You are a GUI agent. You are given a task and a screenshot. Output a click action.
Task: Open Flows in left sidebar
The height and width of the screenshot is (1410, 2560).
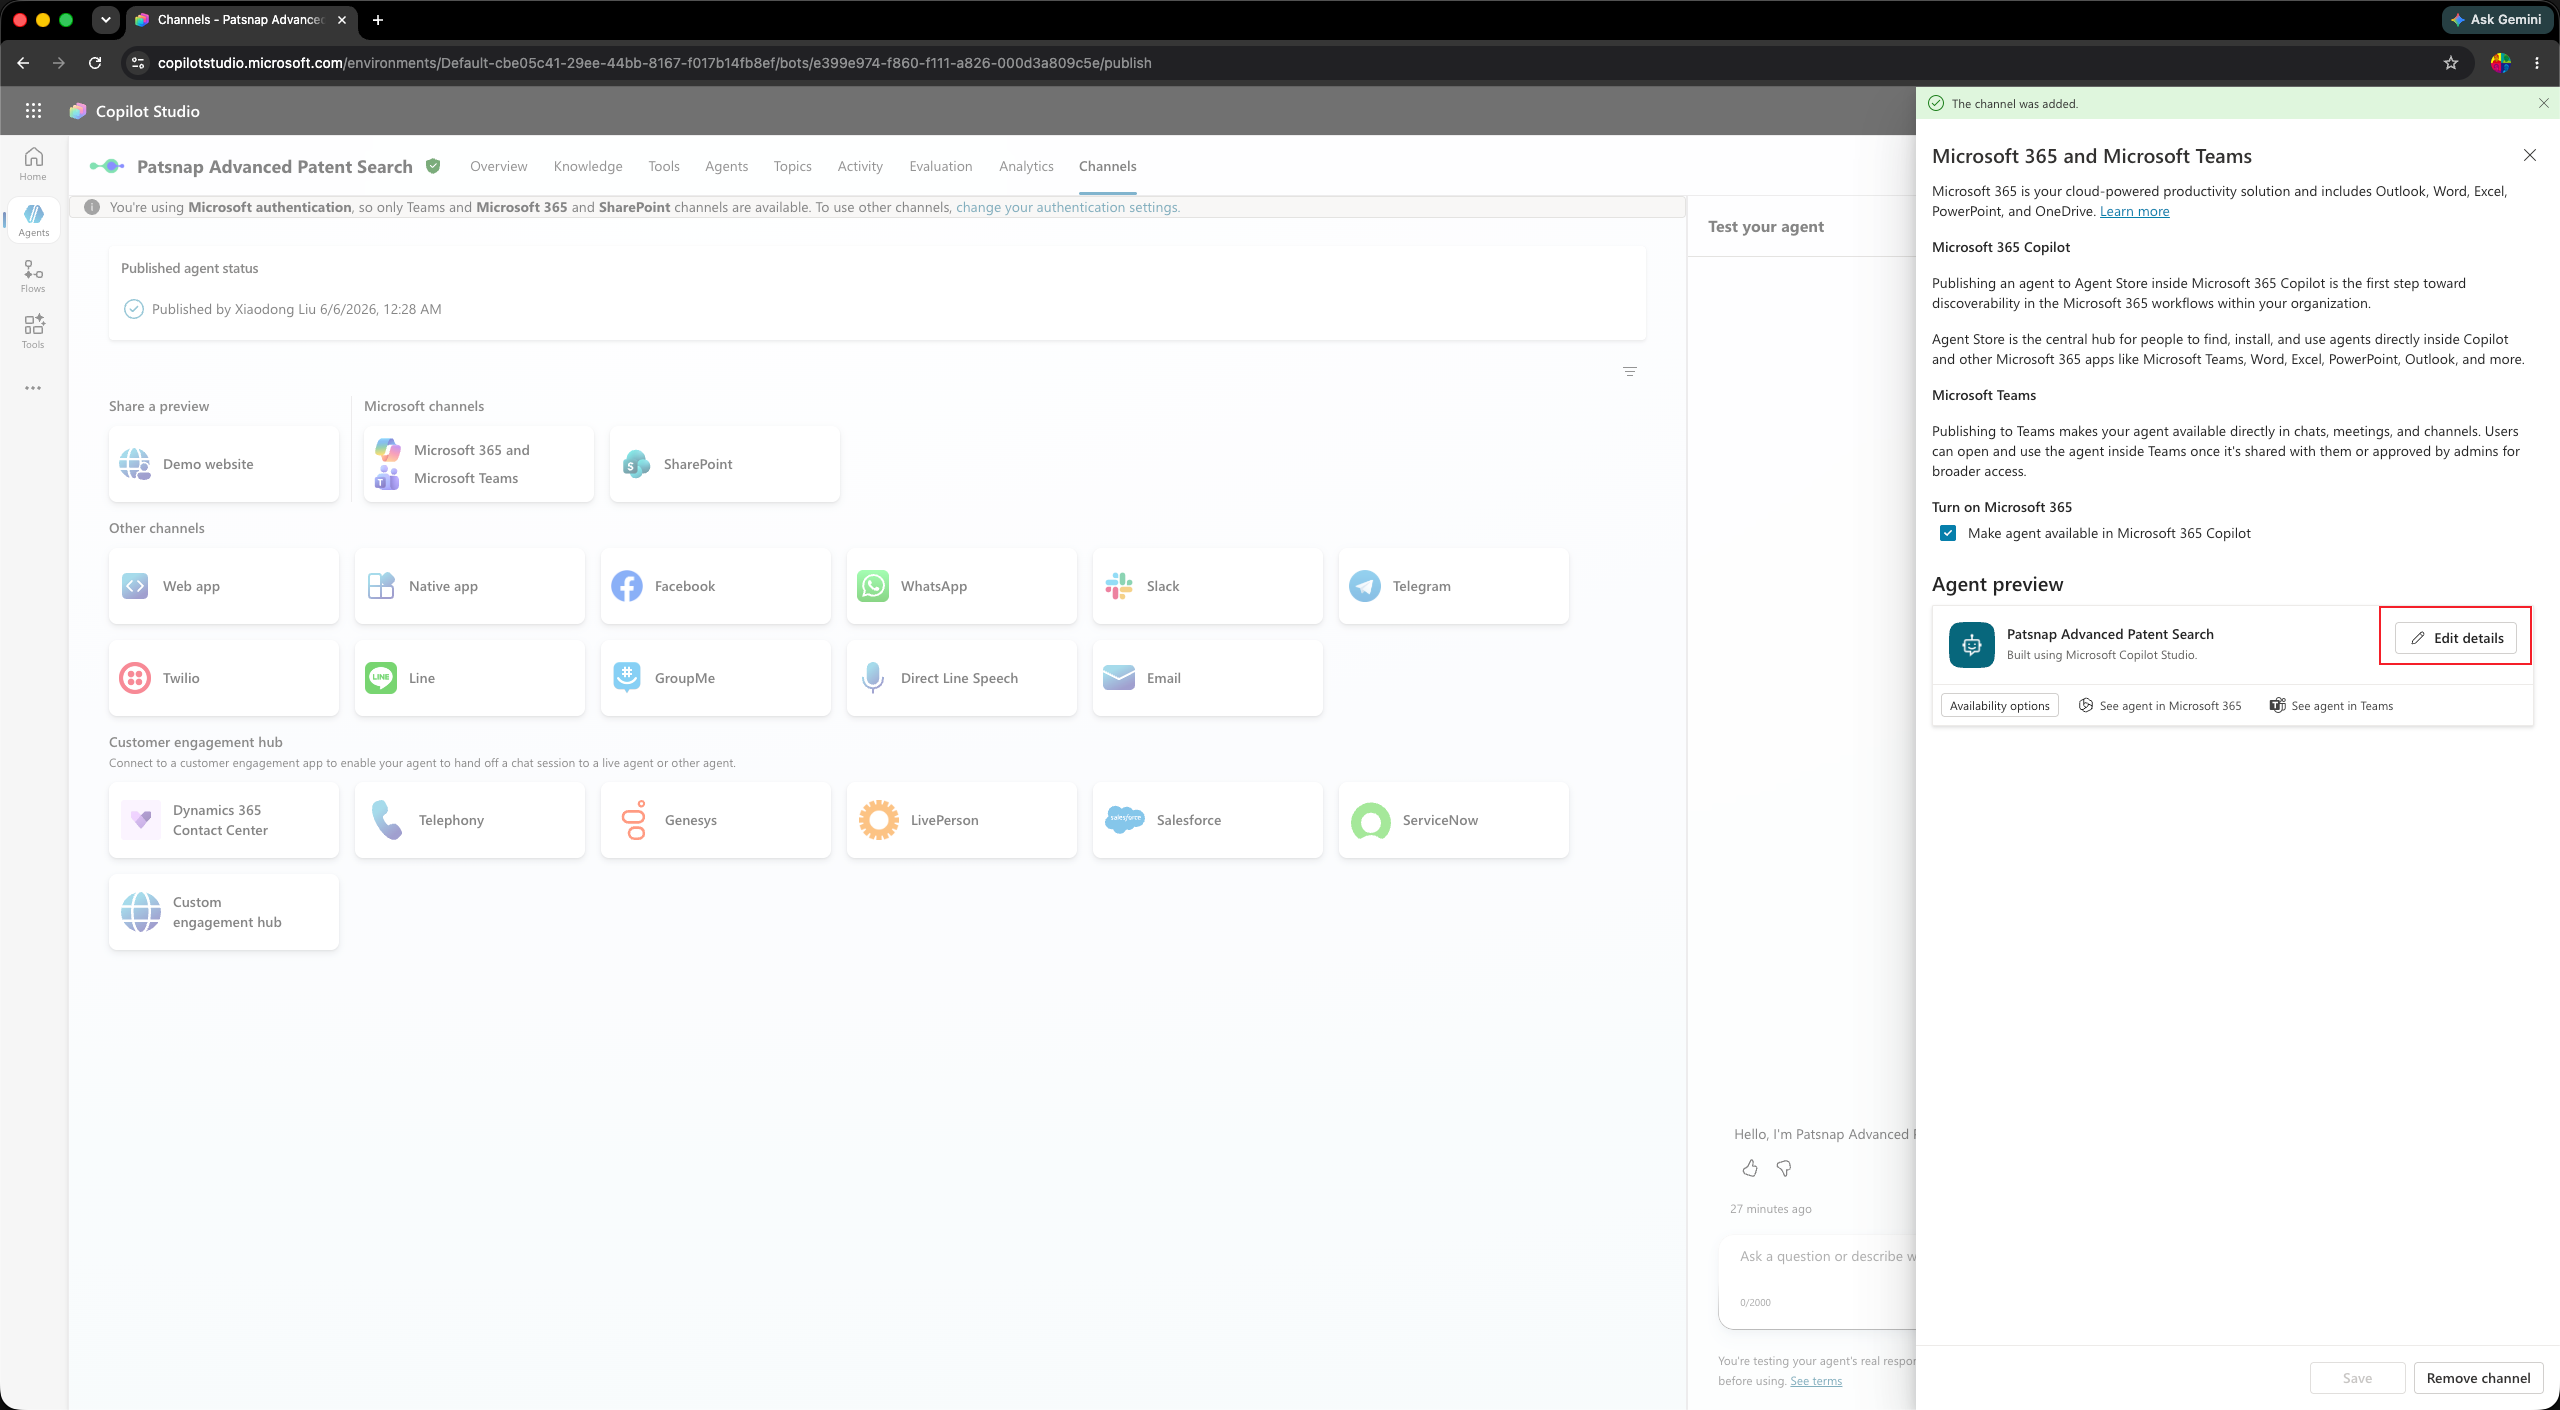[x=33, y=276]
